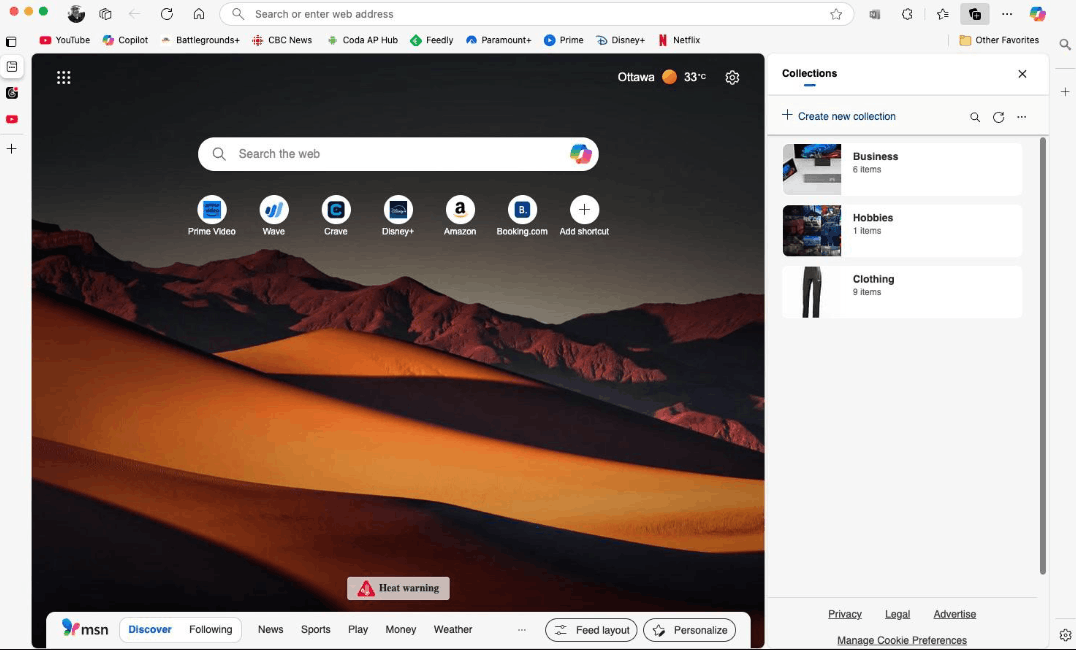Click the Personalize button
Image resolution: width=1076 pixels, height=650 pixels.
click(690, 630)
